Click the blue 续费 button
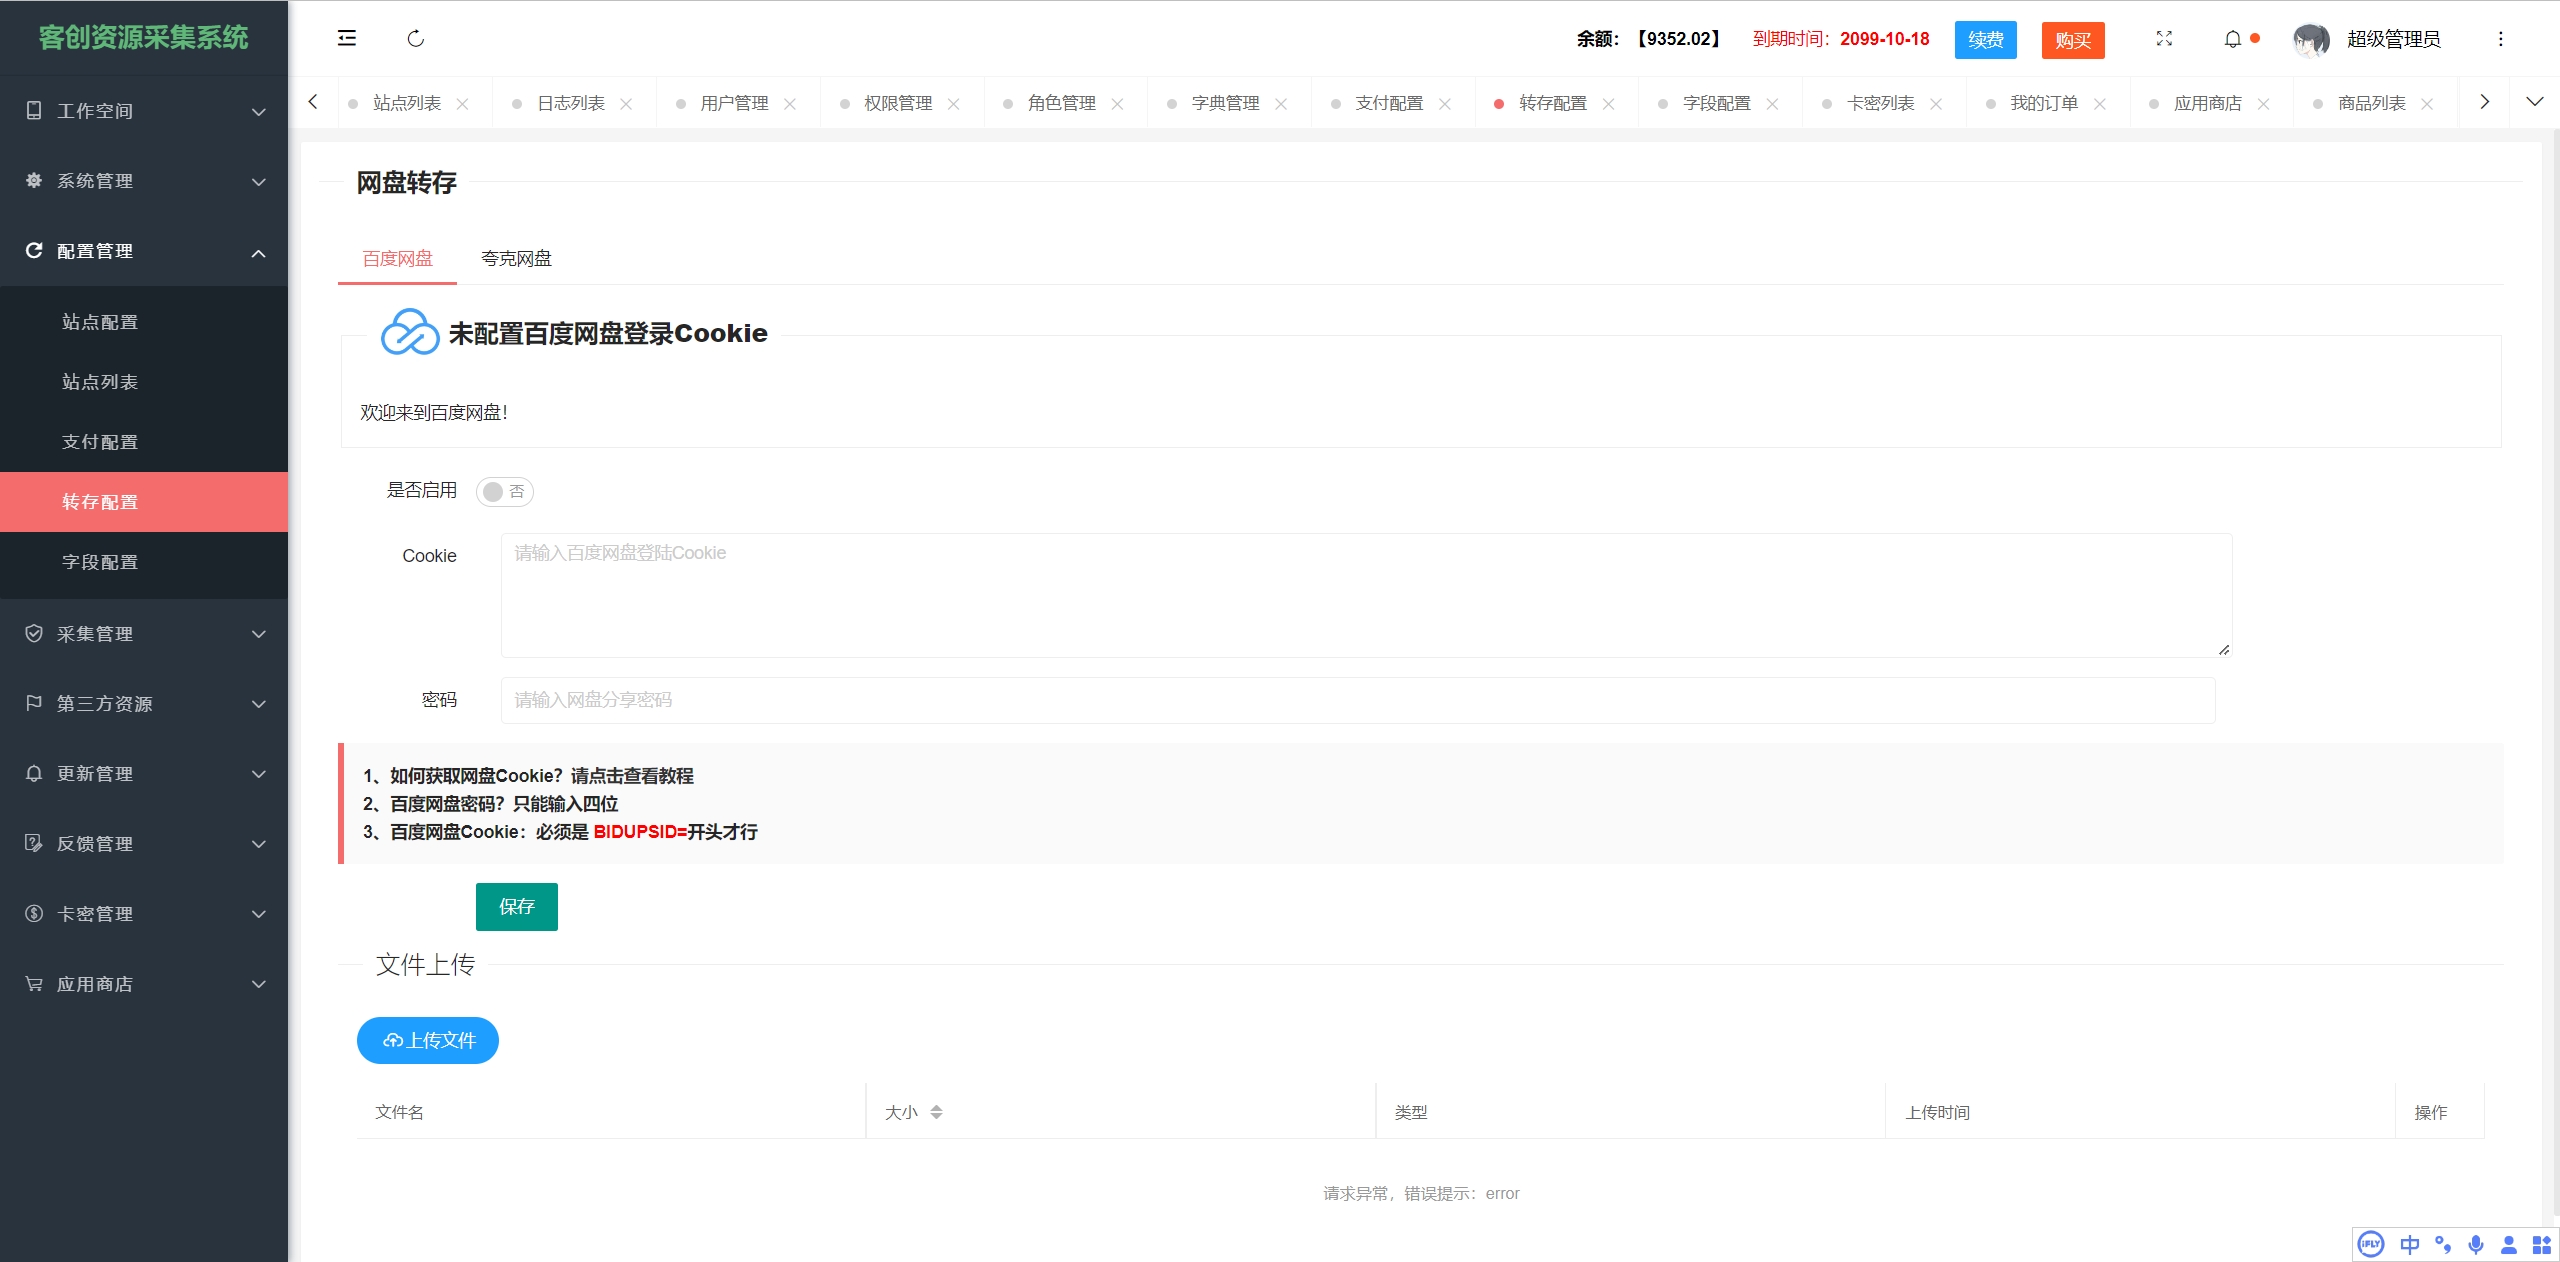The image size is (2560, 1262). [1985, 40]
